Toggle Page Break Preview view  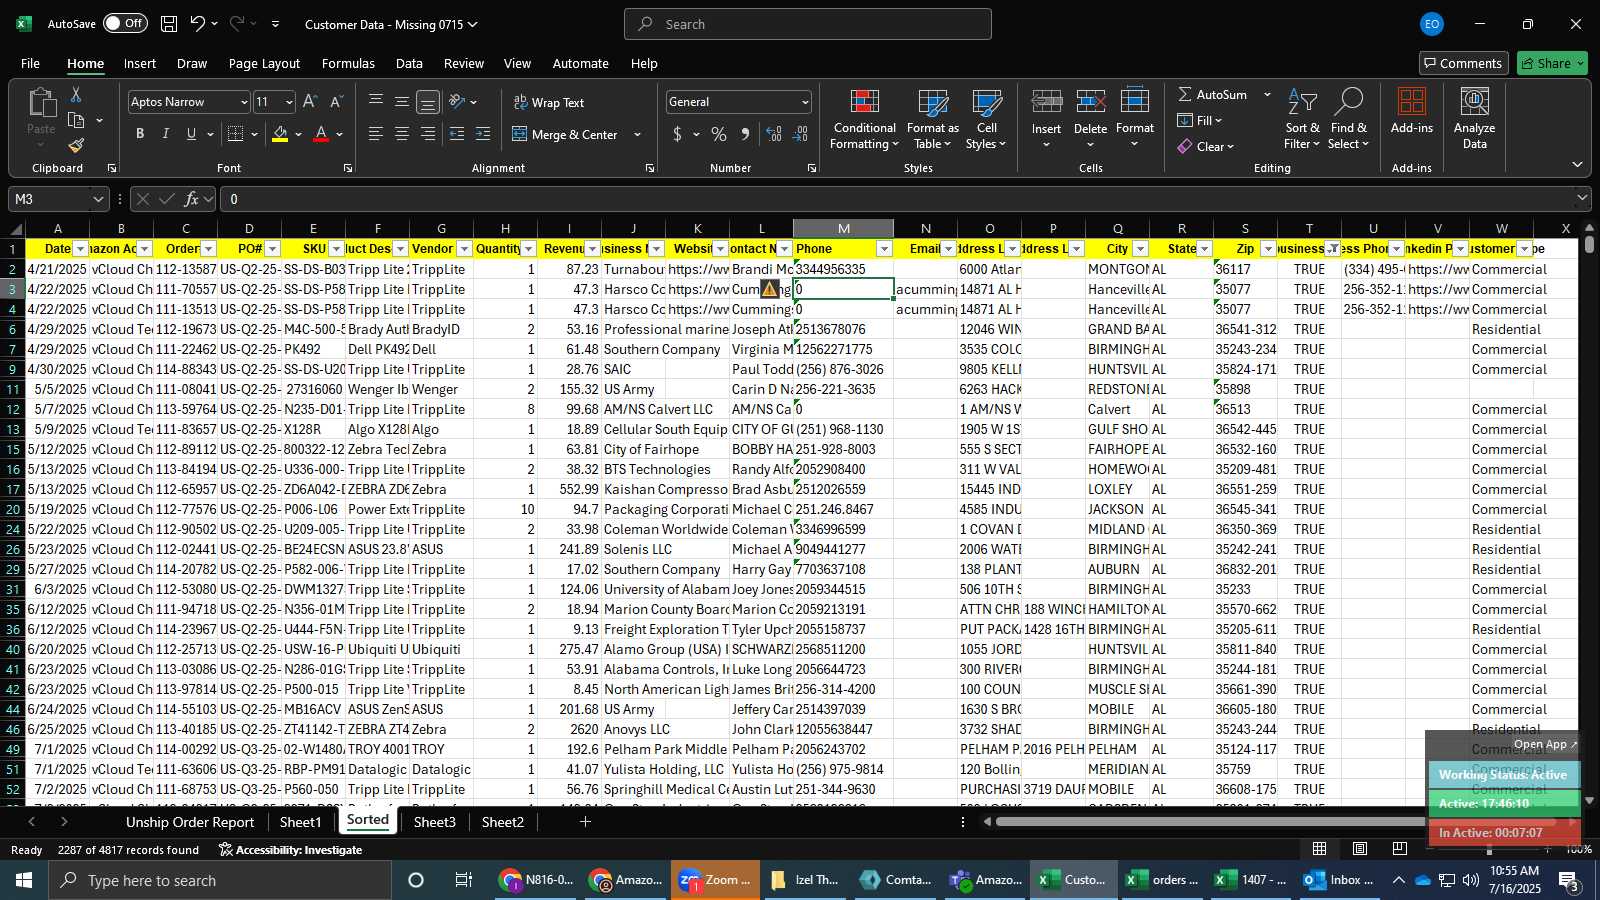coord(1400,849)
